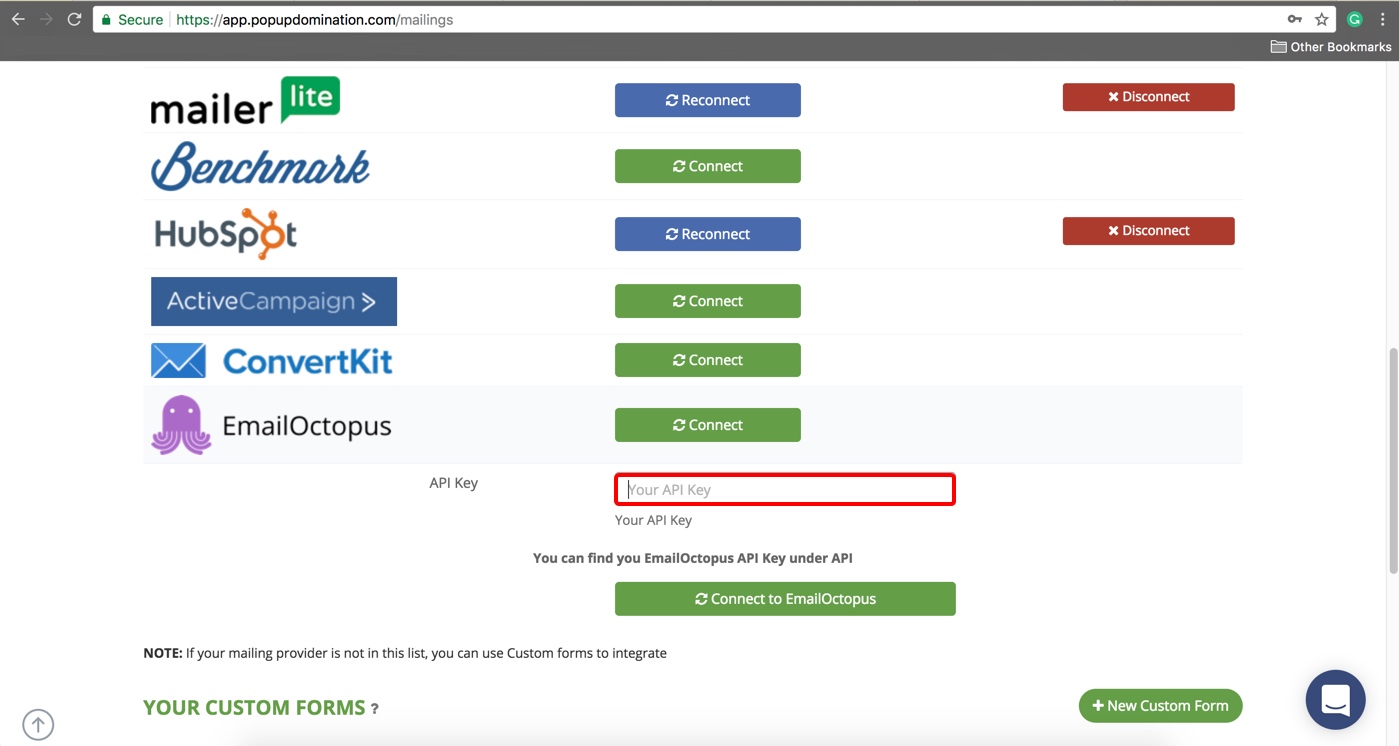This screenshot has width=1399, height=746.
Task: Click Connect in the EmailOctopus row
Action: 708,425
